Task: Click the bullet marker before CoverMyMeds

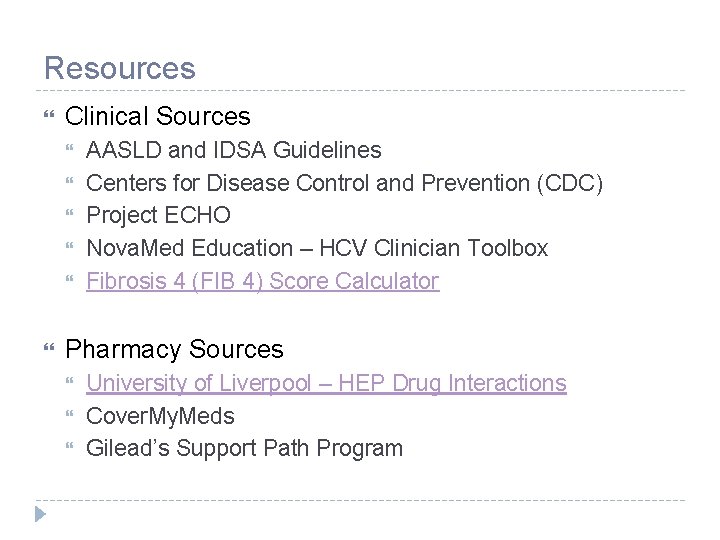Action: [70, 414]
